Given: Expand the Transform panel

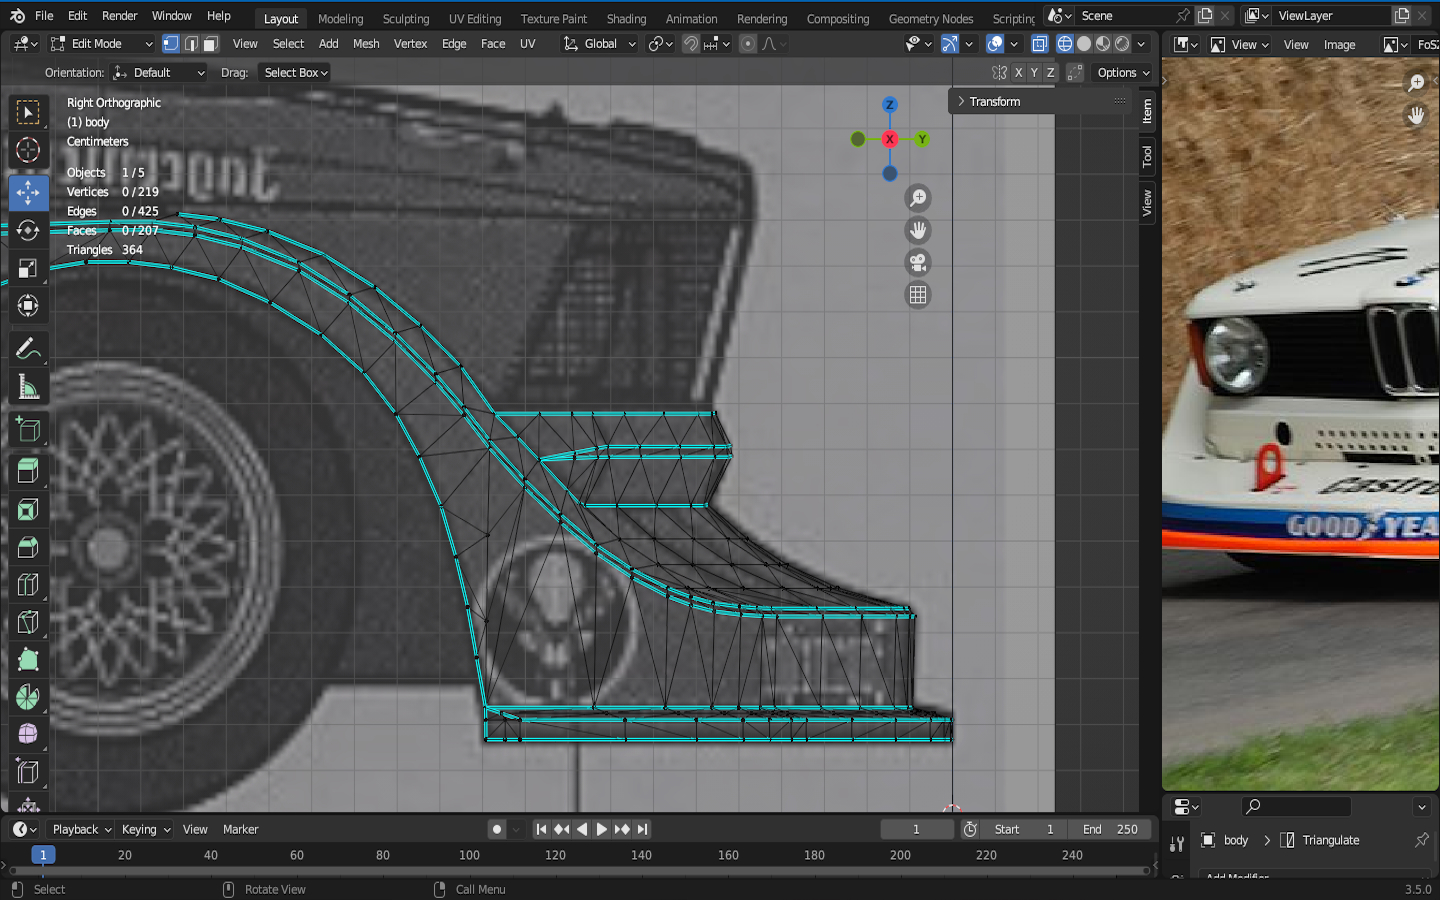Looking at the screenshot, I should pos(994,101).
